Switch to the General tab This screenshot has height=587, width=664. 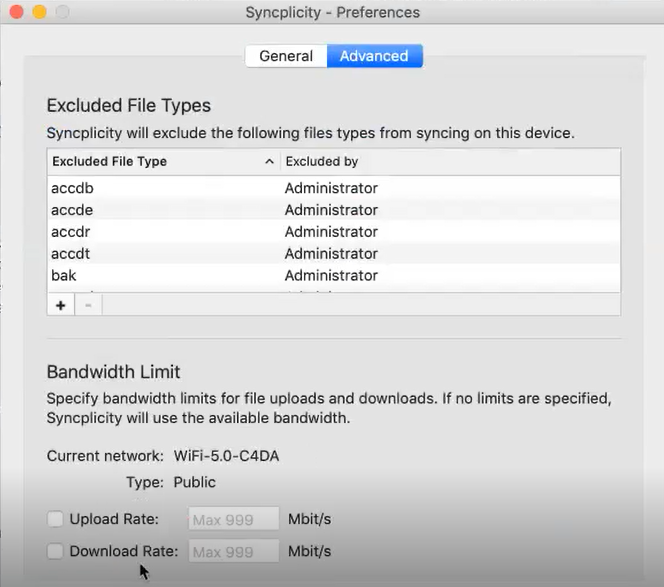coord(286,56)
